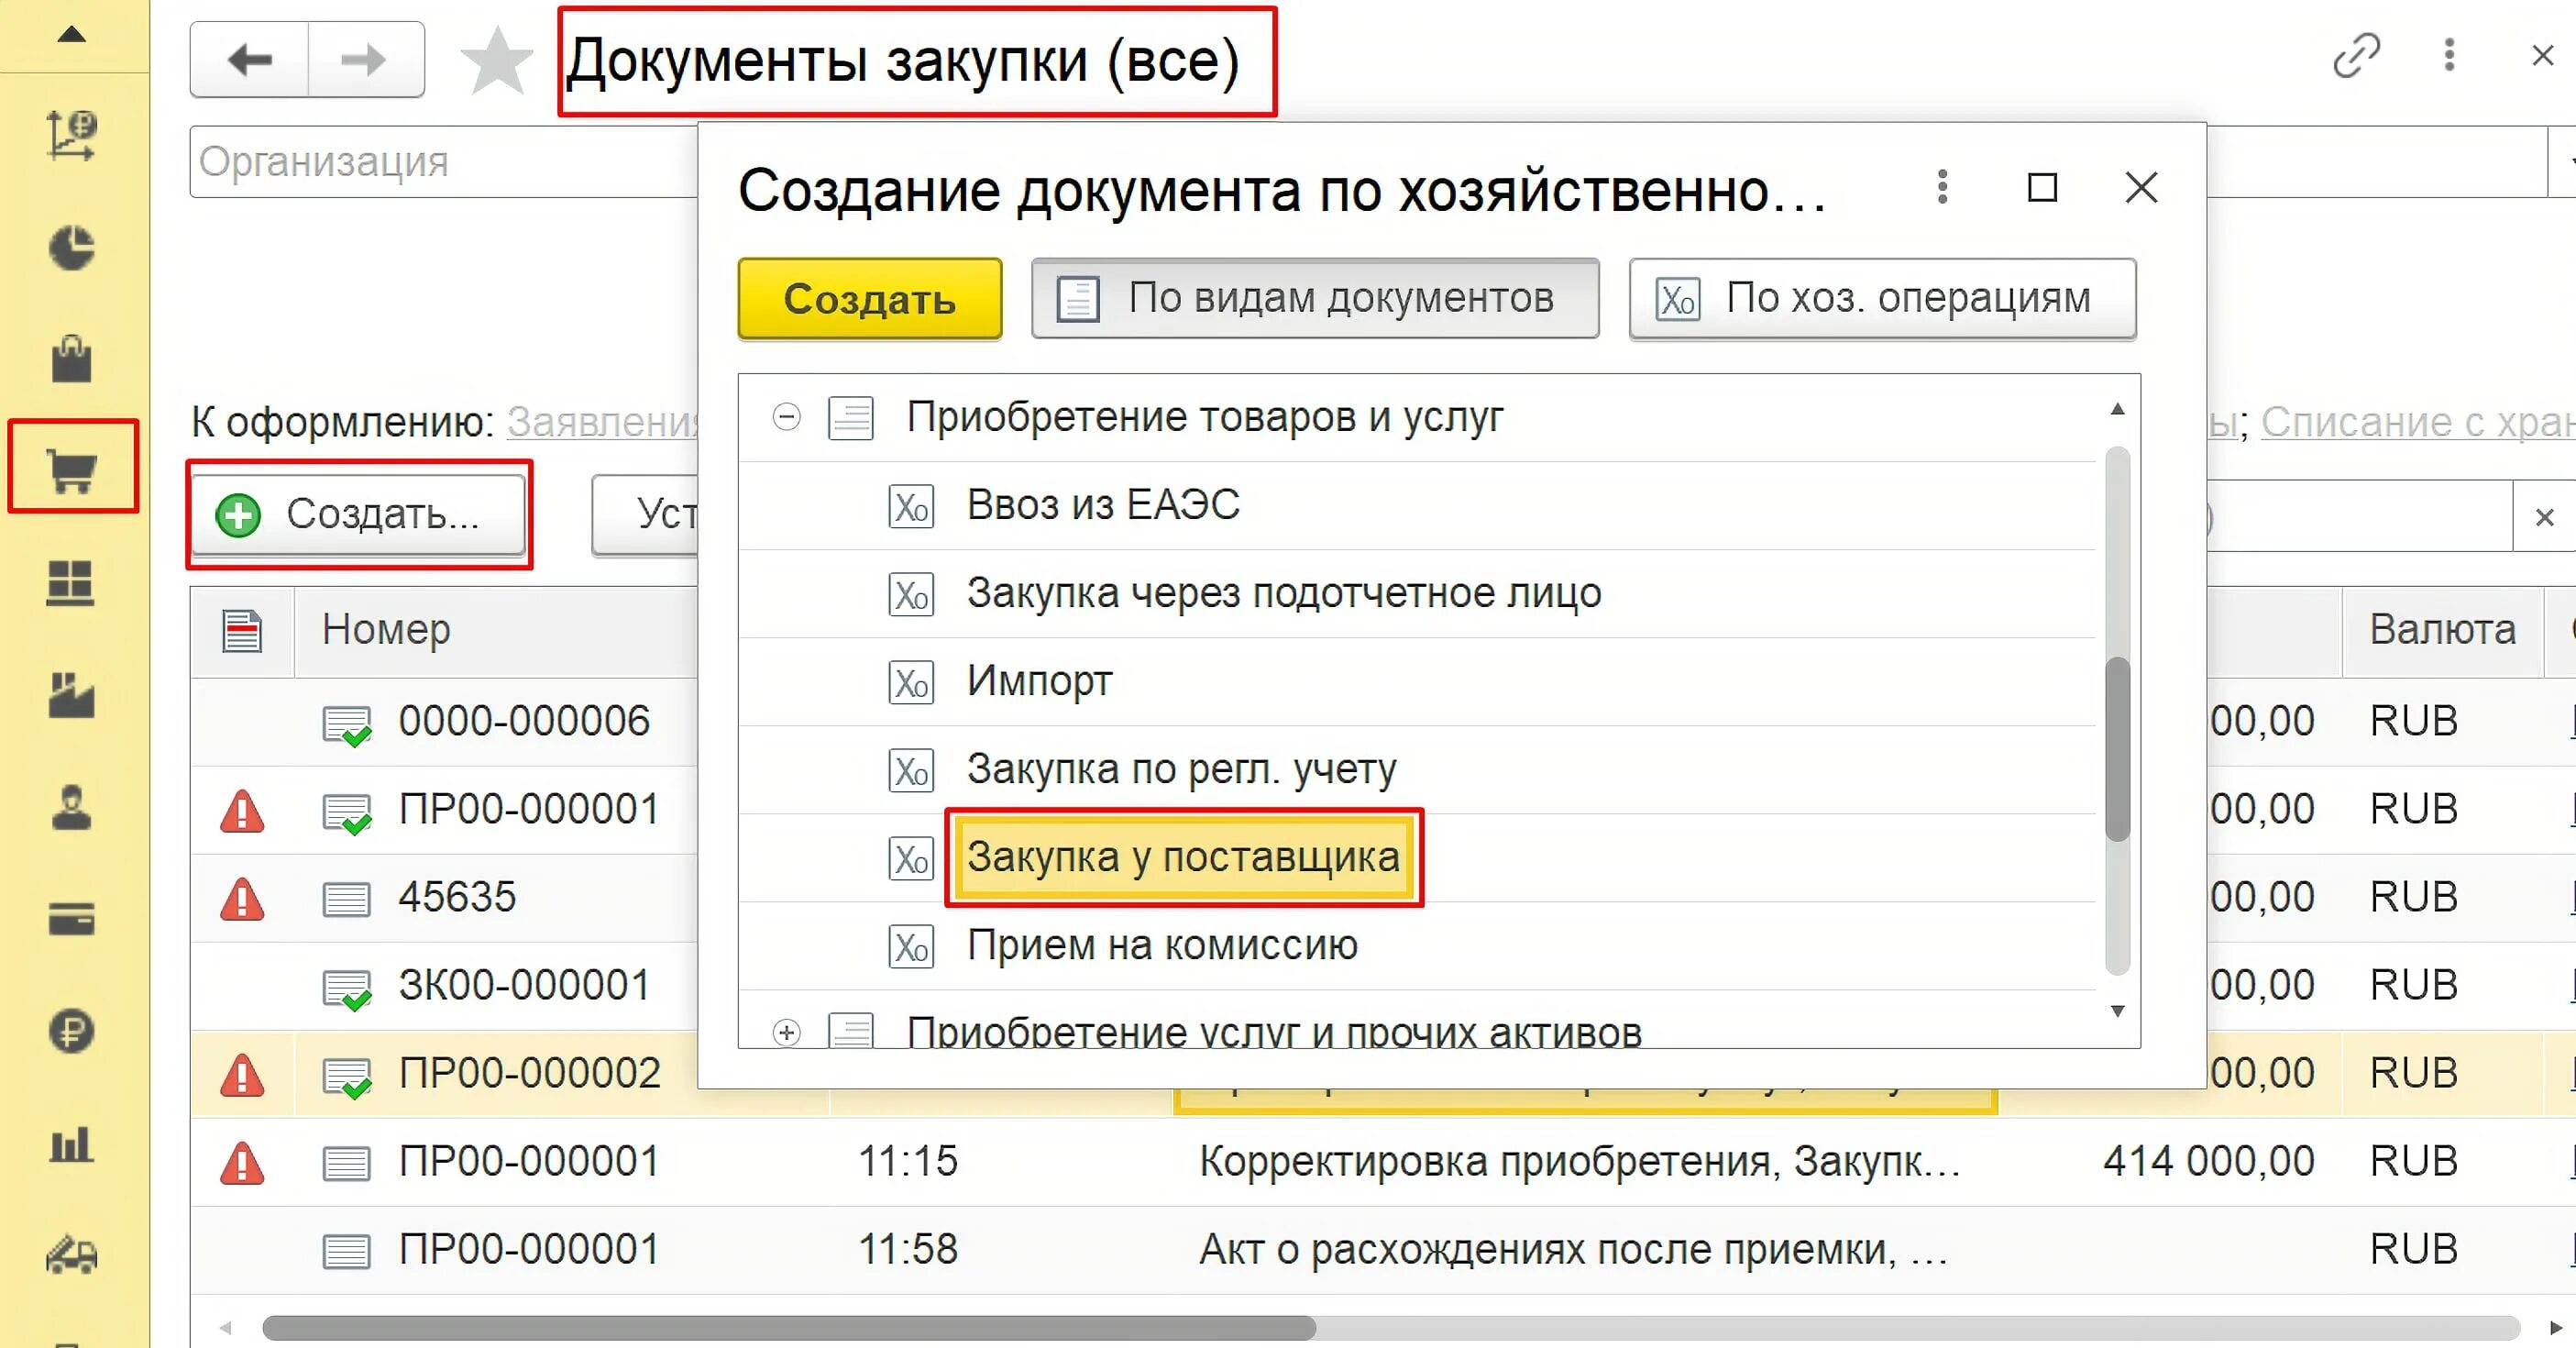Viewport: 2576px width, 1348px height.
Task: Click the favorites star icon
Action: tap(497, 60)
